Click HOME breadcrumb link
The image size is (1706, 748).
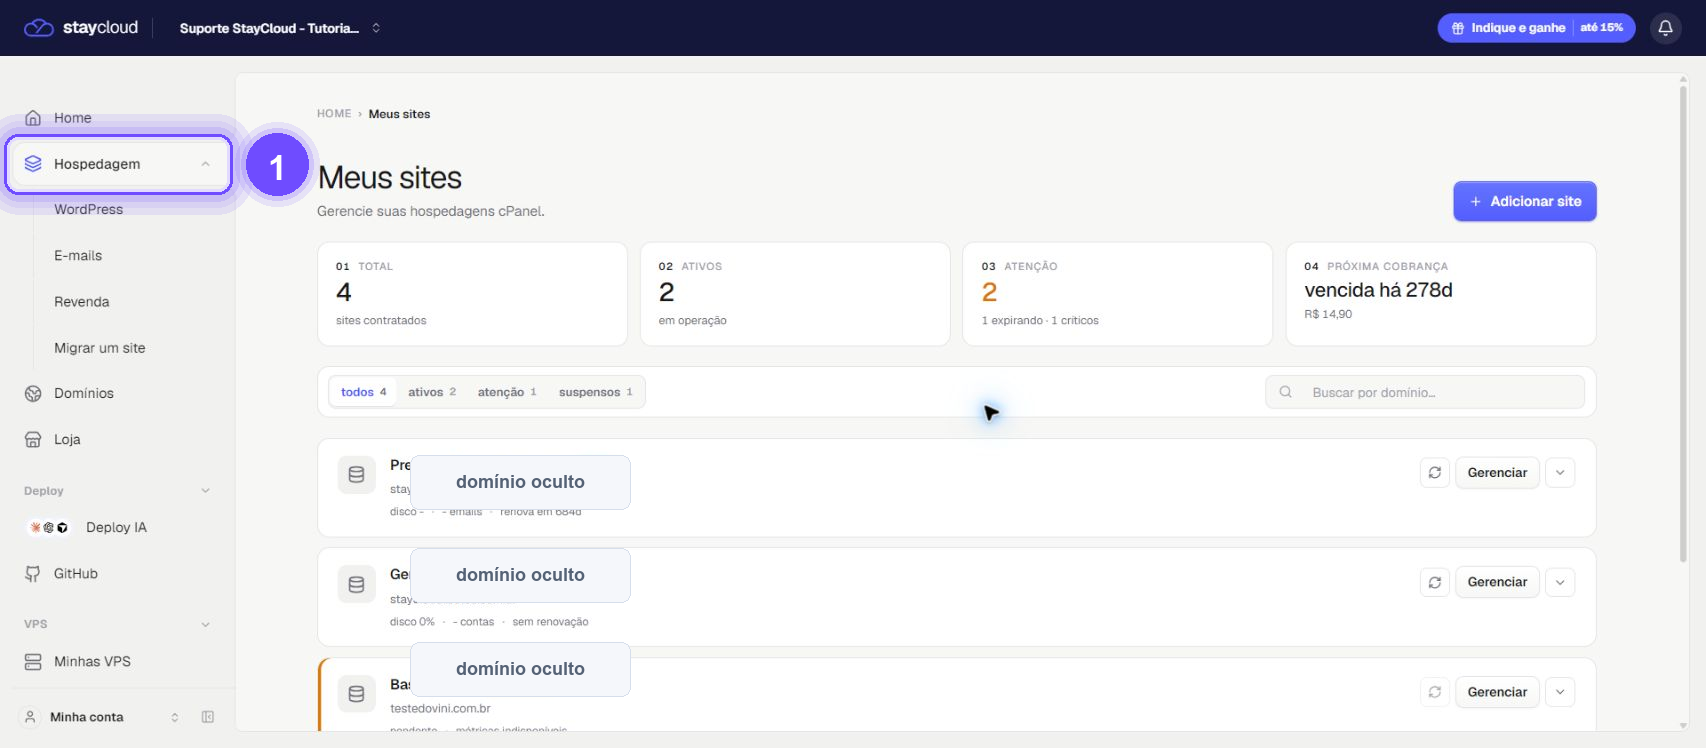[334, 114]
